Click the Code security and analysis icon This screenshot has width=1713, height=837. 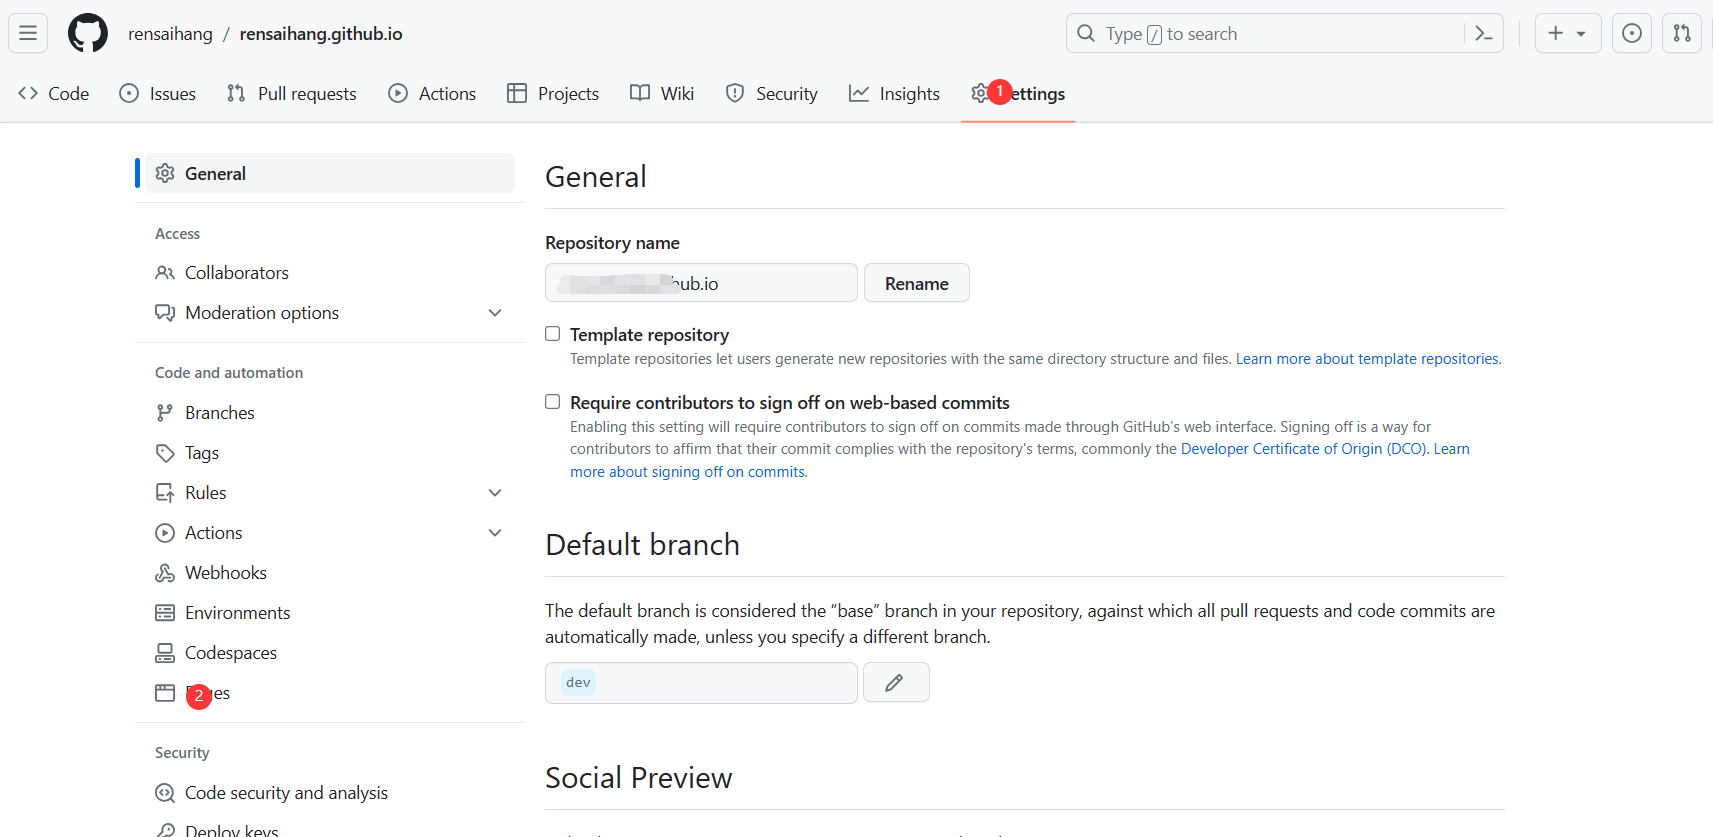pyautogui.click(x=165, y=793)
